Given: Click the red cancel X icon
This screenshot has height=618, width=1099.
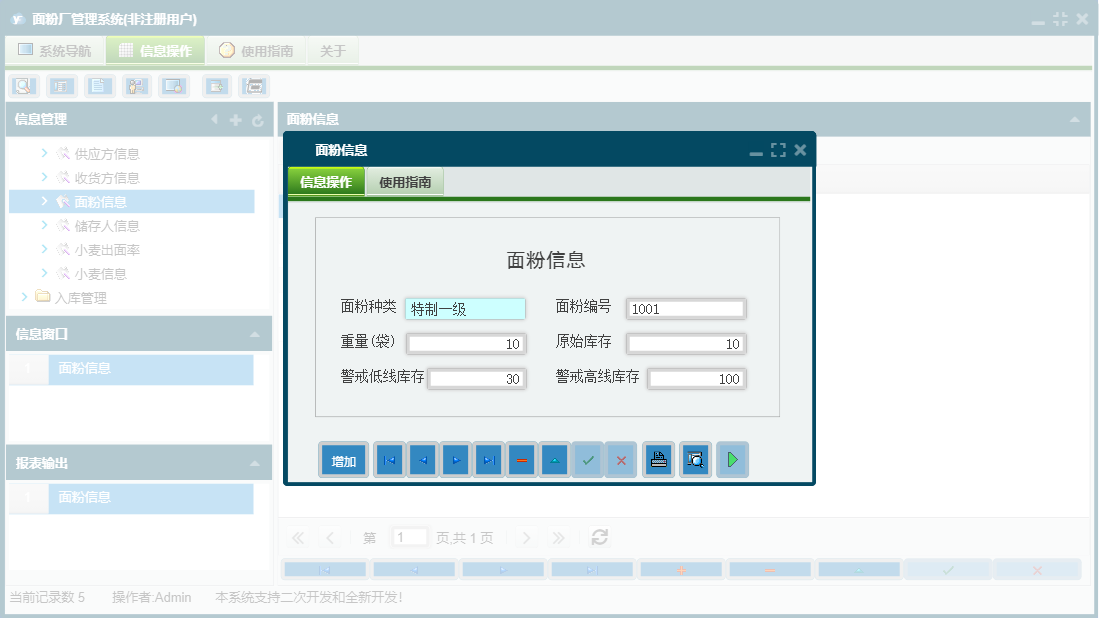Looking at the screenshot, I should point(621,460).
